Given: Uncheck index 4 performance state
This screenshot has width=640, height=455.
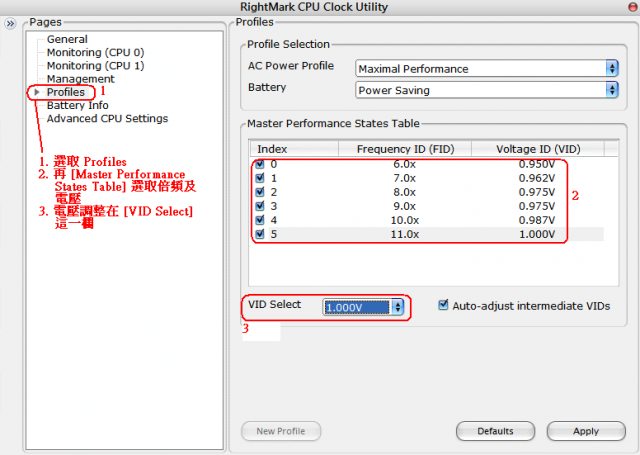Looking at the screenshot, I should tap(260, 220).
